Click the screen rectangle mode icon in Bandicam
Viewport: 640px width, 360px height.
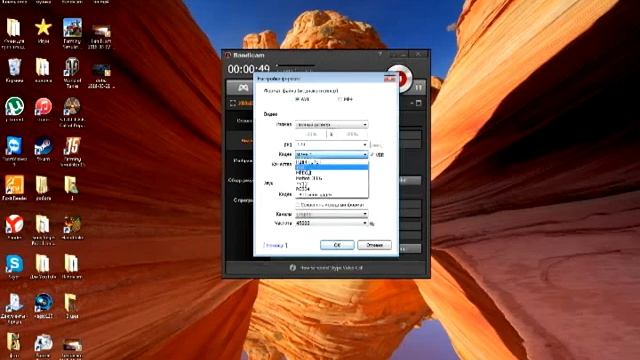(x=233, y=103)
